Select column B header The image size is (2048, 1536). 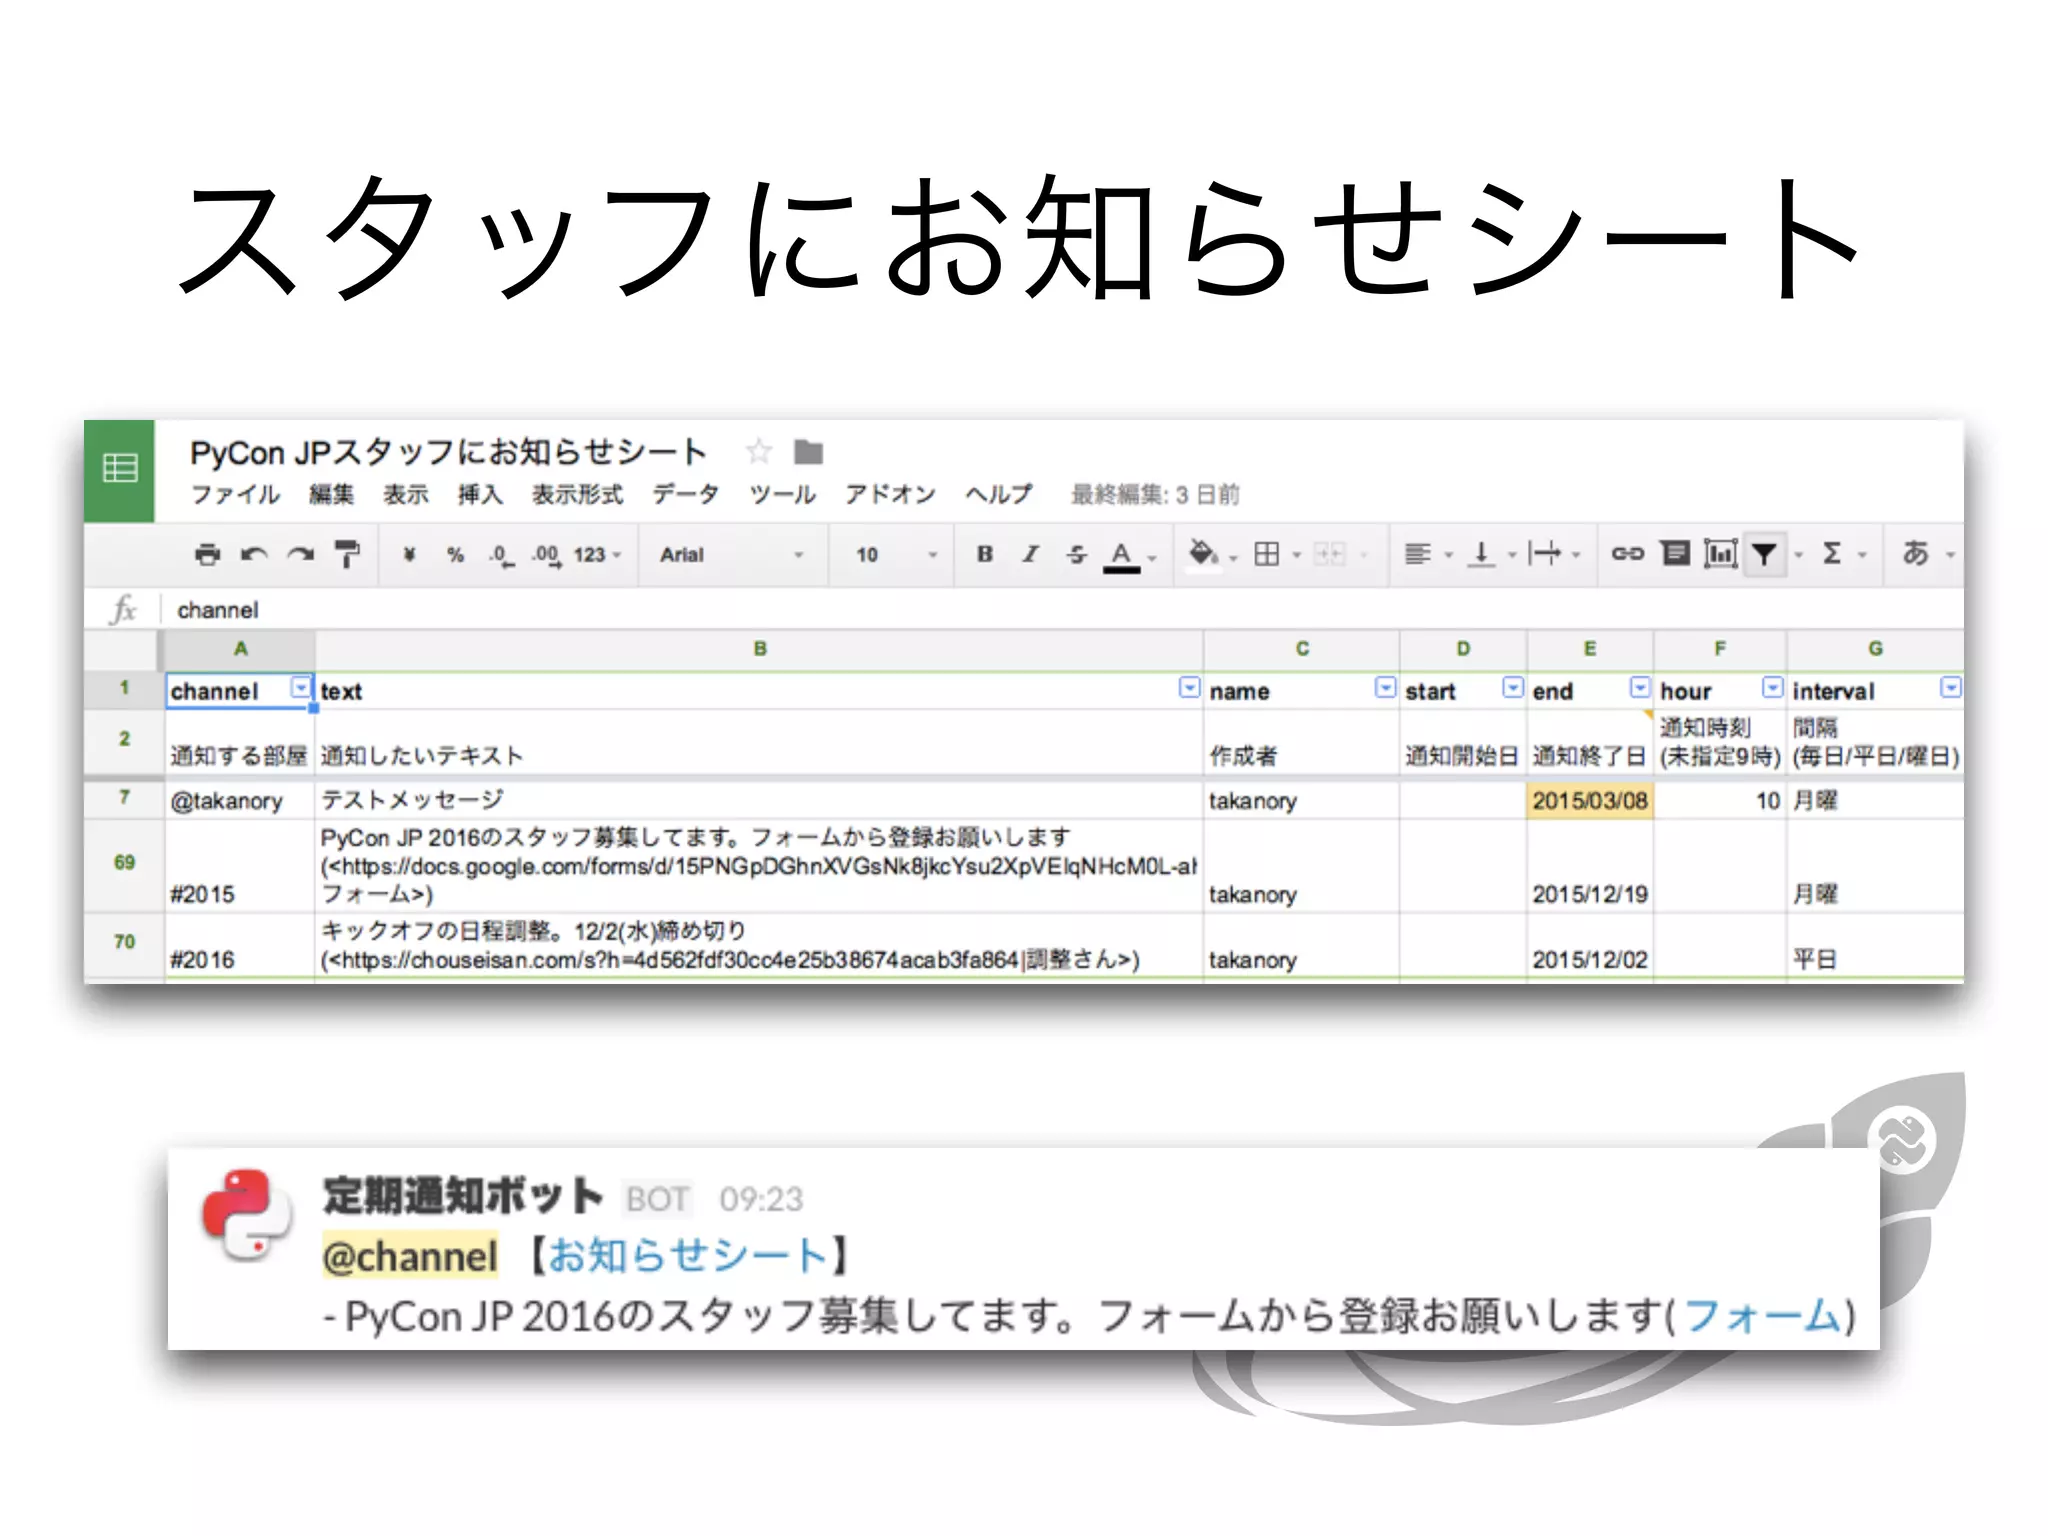click(x=760, y=649)
